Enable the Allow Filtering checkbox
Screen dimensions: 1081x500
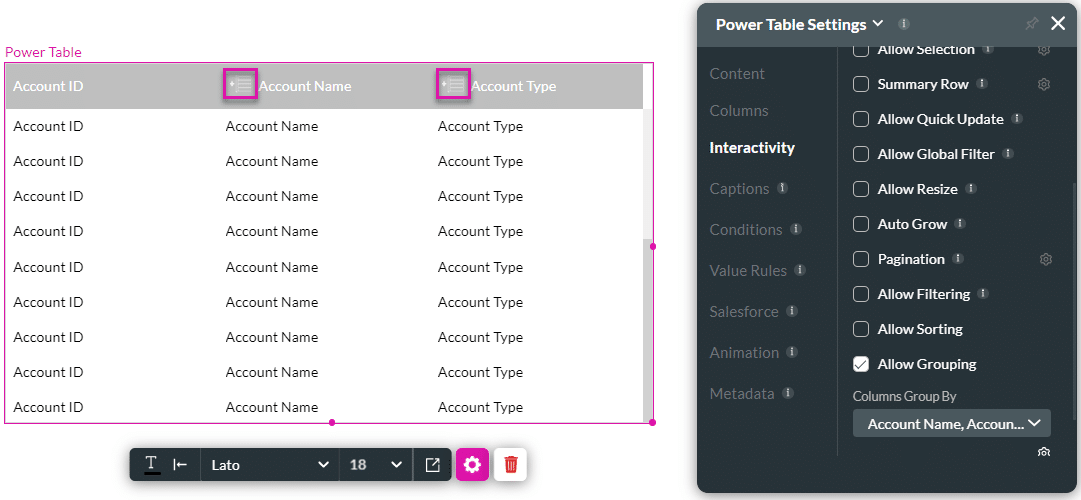[x=861, y=294]
